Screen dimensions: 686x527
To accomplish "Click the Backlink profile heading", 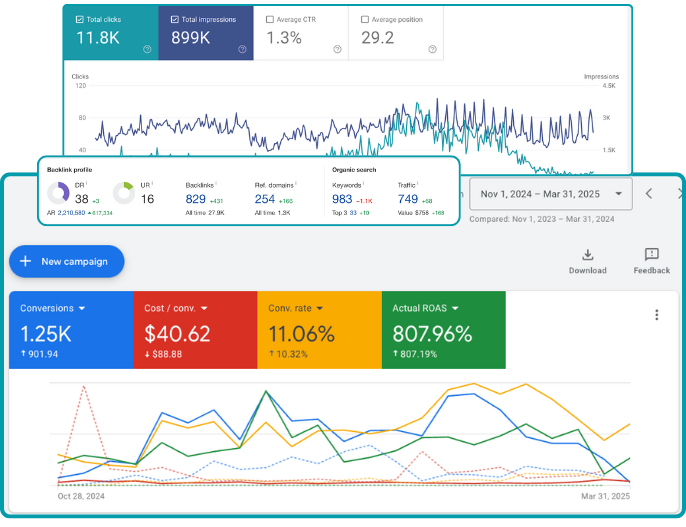I will [70, 170].
